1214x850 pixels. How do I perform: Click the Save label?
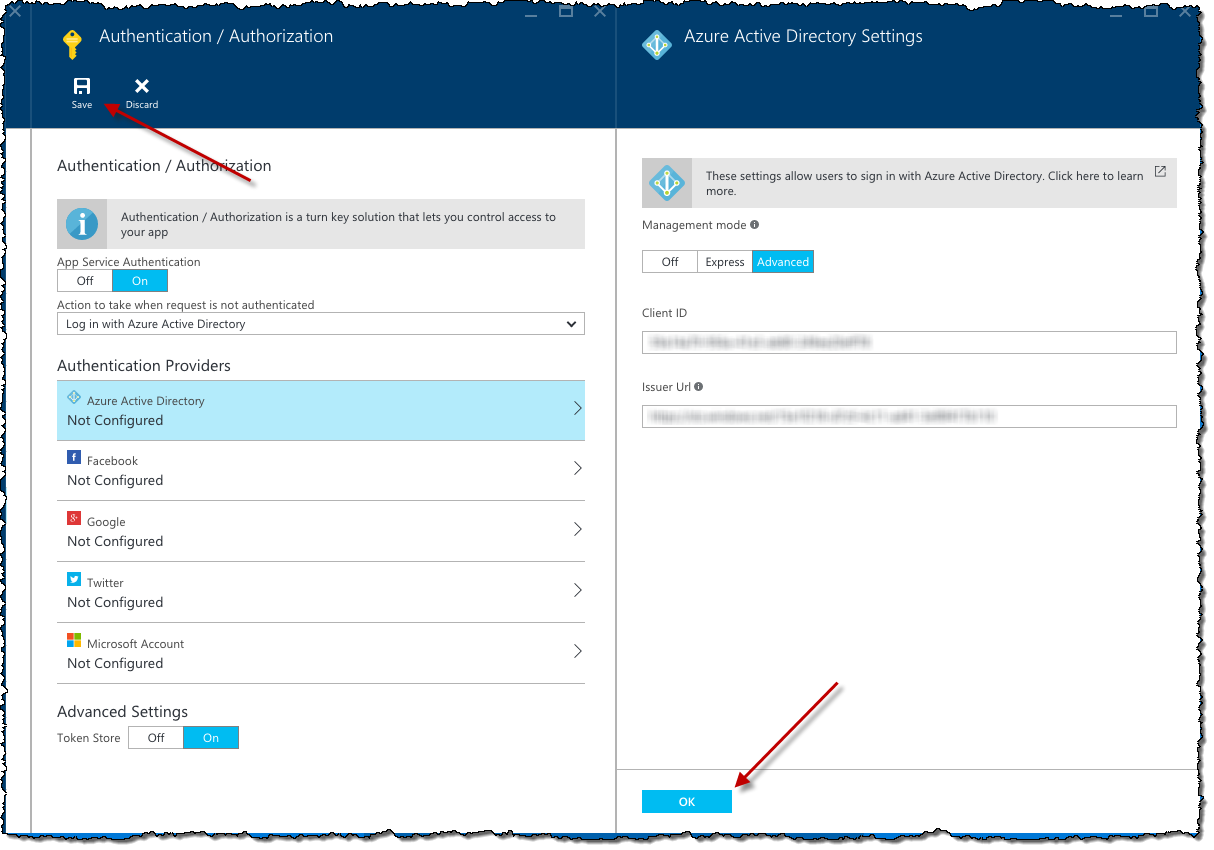[82, 105]
